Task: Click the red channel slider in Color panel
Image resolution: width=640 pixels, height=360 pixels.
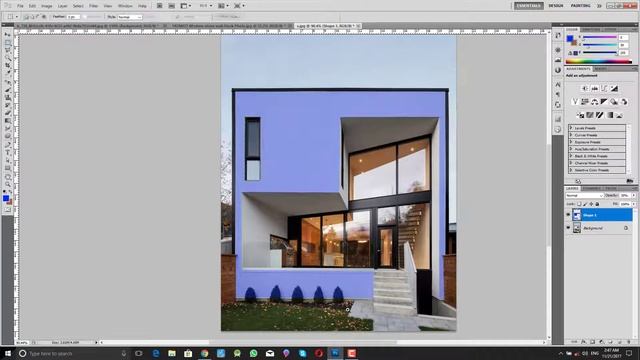Action: tap(600, 38)
